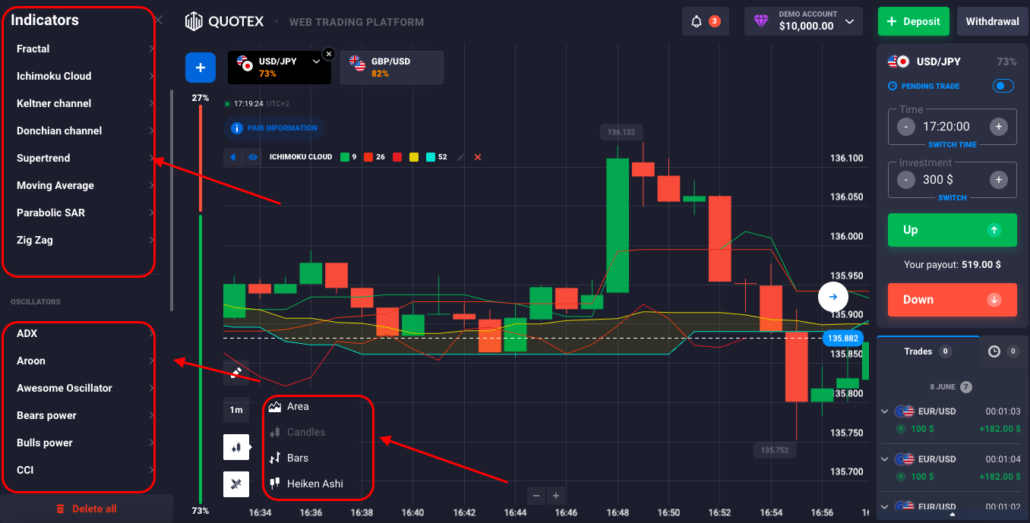Click the investment amount field

952,179
